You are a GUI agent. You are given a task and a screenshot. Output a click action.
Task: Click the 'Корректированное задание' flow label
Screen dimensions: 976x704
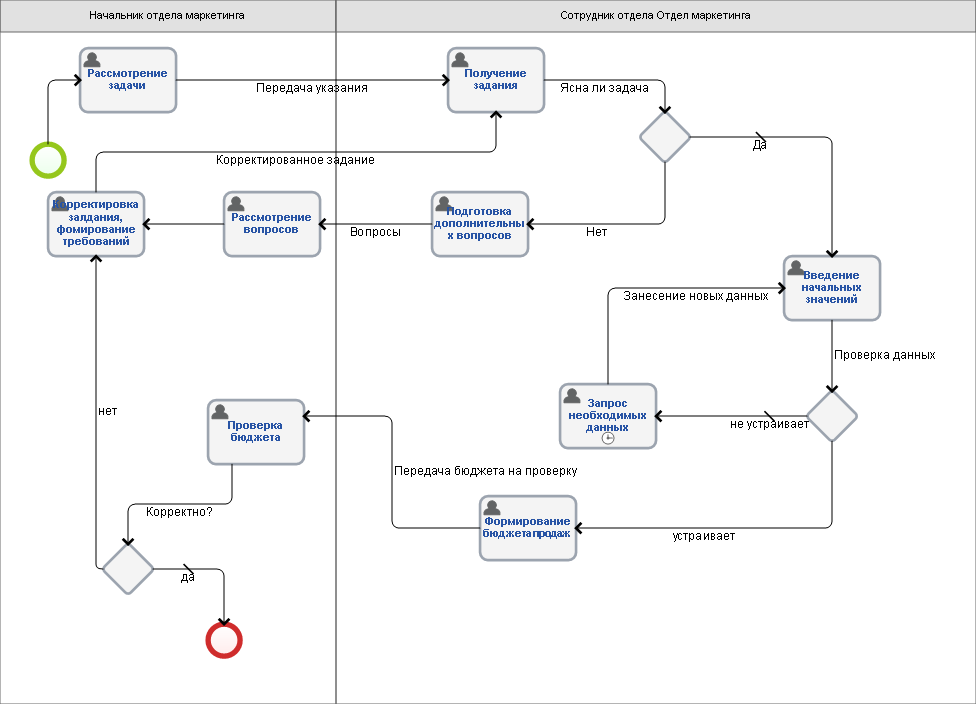295,160
